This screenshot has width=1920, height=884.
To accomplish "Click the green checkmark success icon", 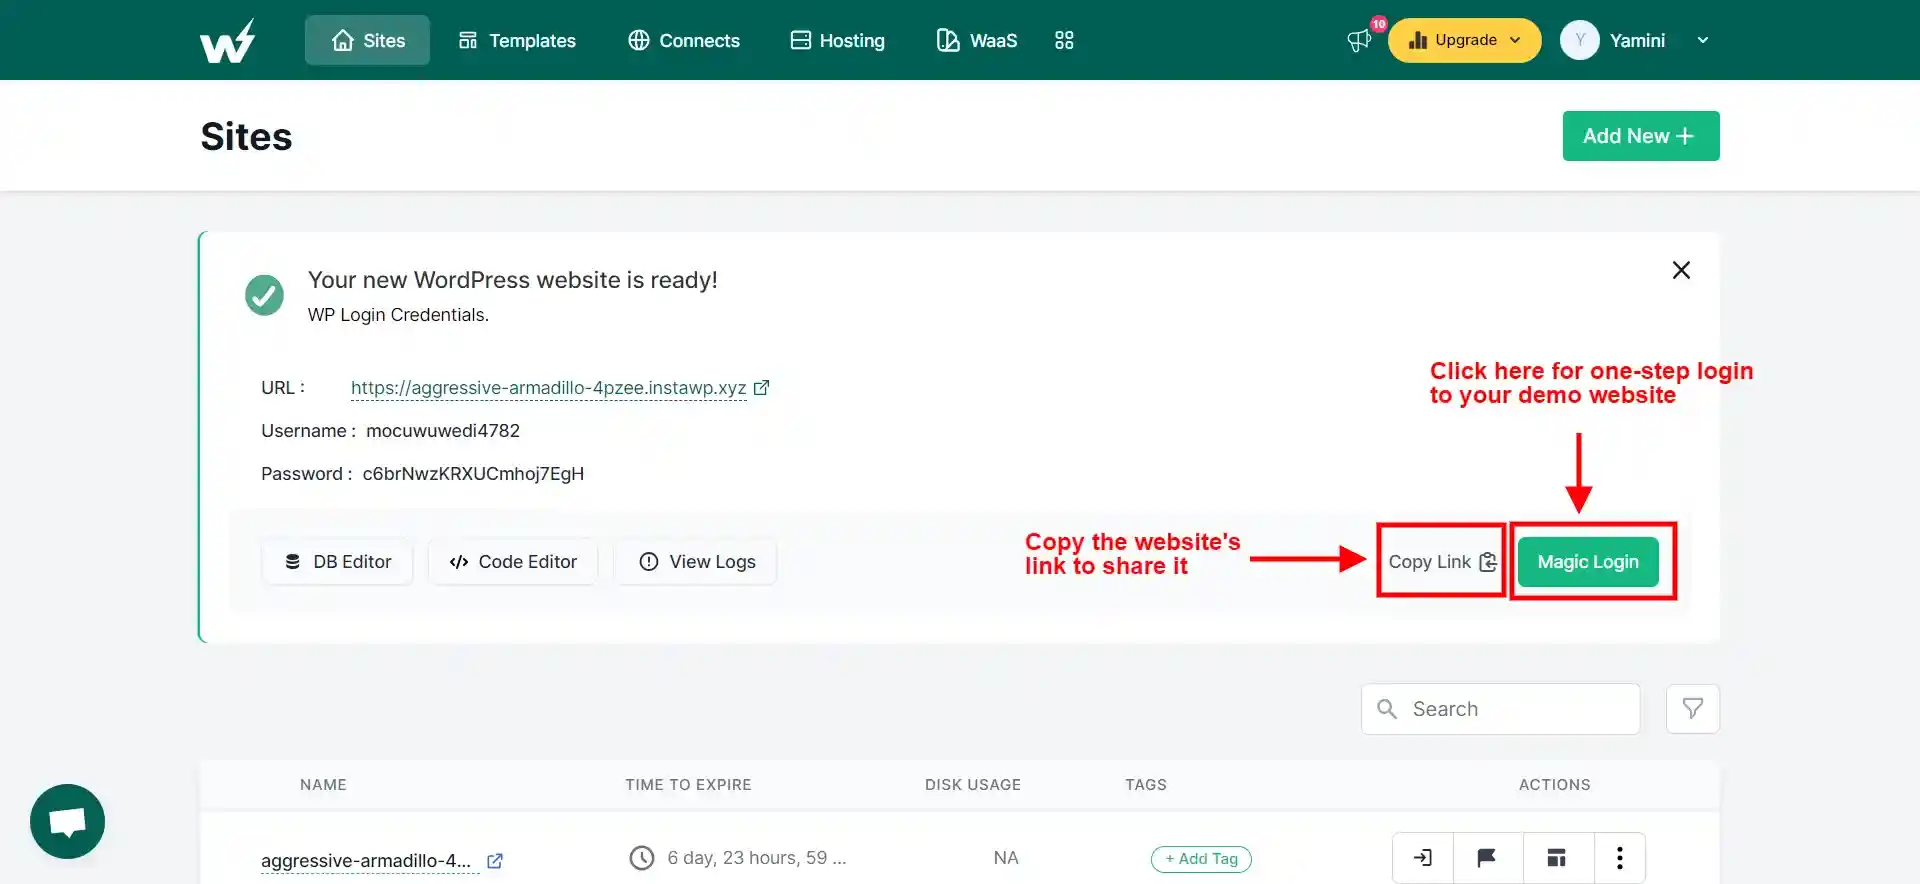I will (265, 295).
